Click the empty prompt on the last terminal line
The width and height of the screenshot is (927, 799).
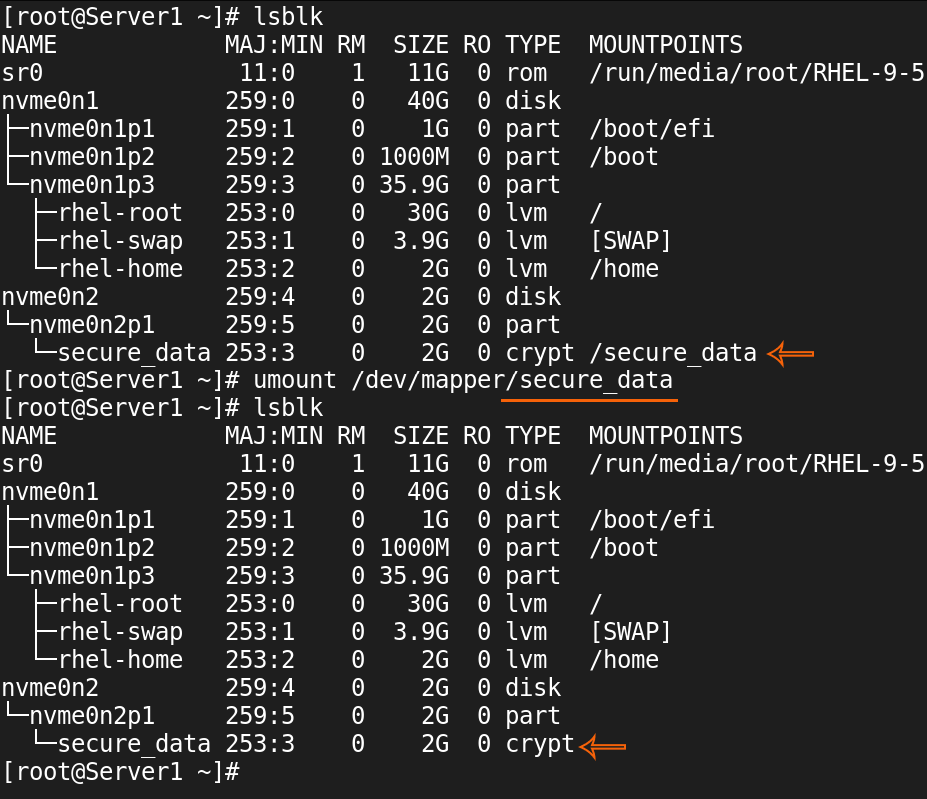click(121, 771)
